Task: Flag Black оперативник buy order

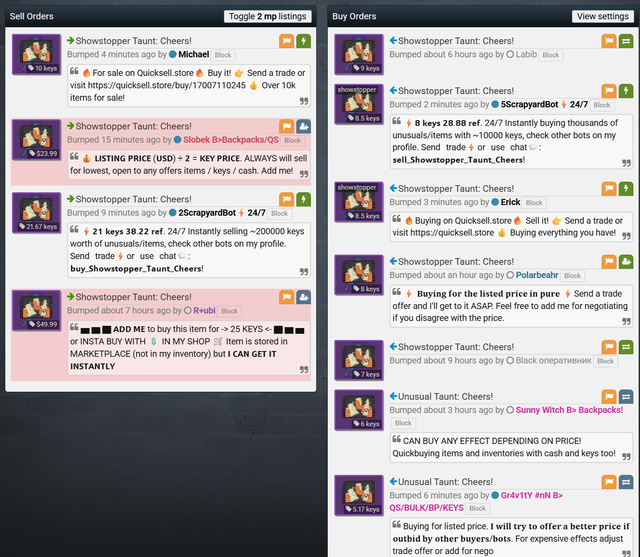Action: pos(609,347)
